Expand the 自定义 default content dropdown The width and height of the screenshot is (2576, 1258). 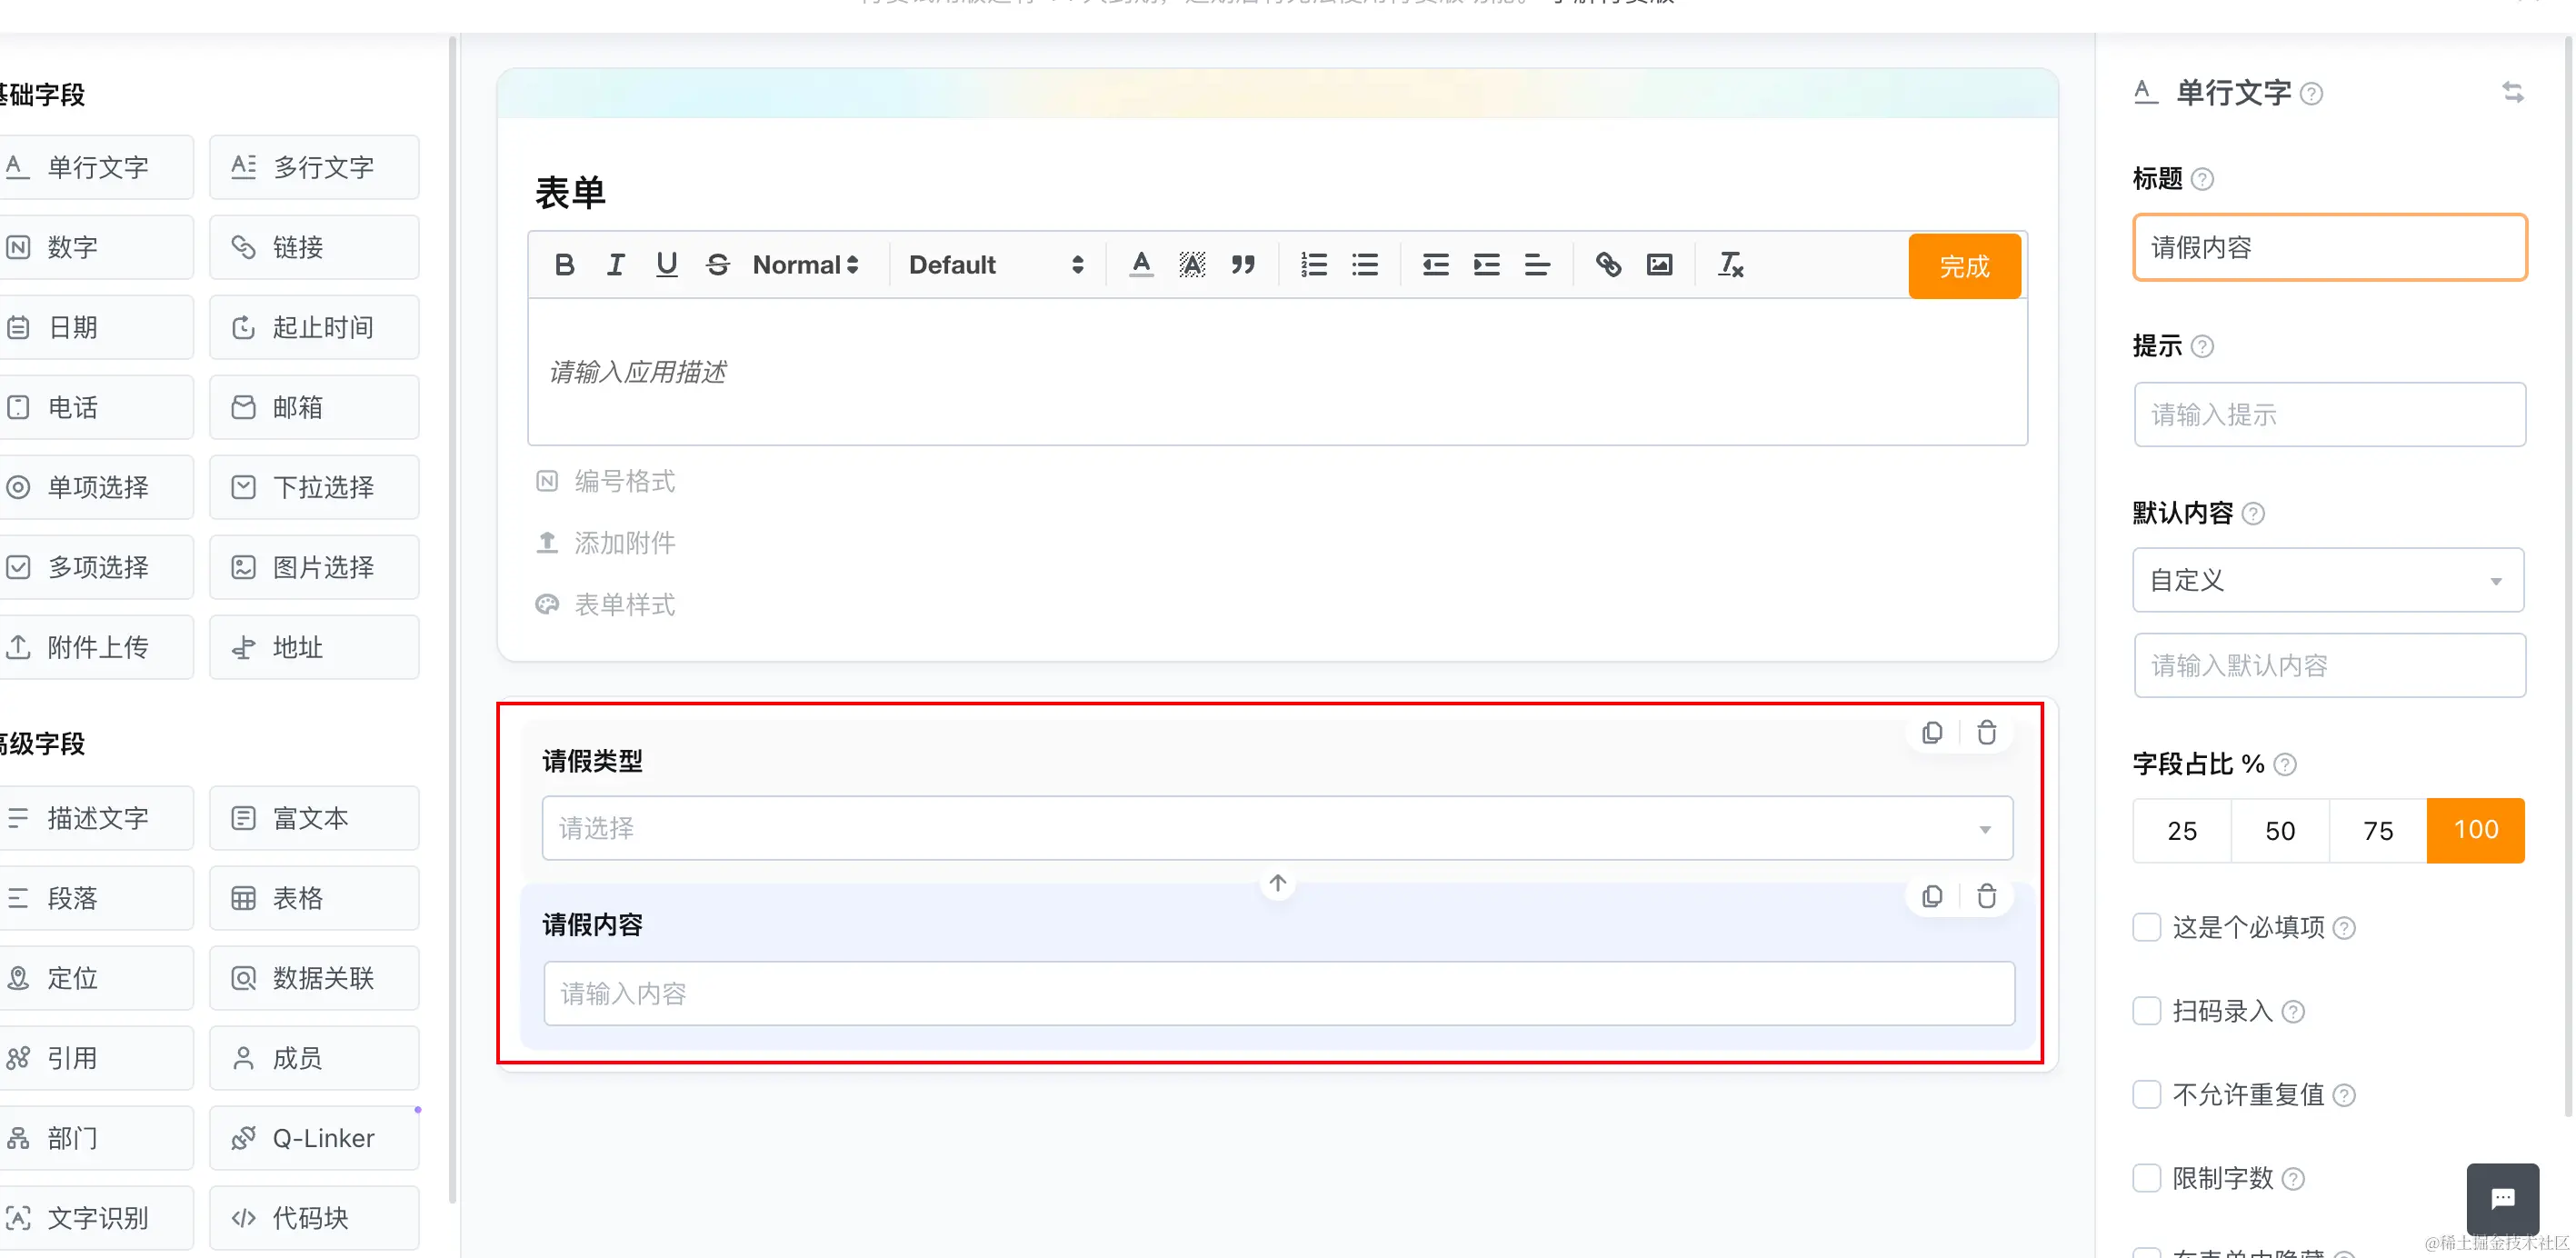(x=2328, y=580)
